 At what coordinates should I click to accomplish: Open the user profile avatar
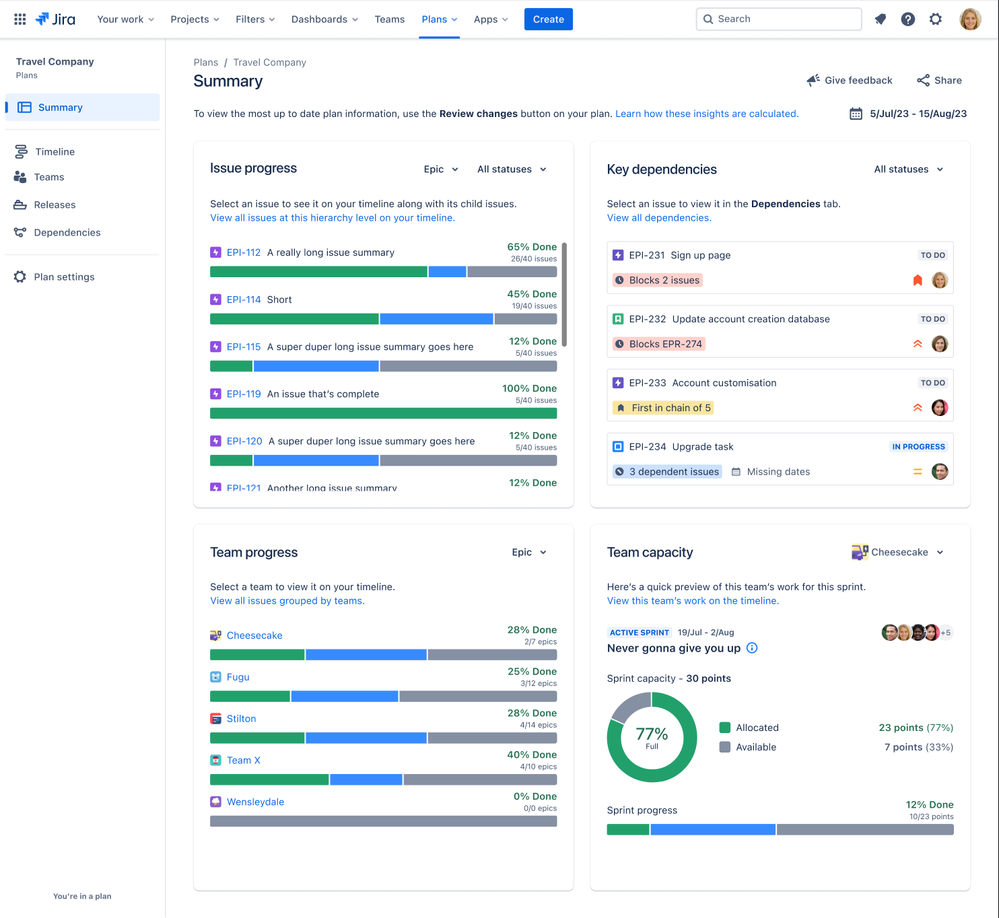click(x=970, y=19)
